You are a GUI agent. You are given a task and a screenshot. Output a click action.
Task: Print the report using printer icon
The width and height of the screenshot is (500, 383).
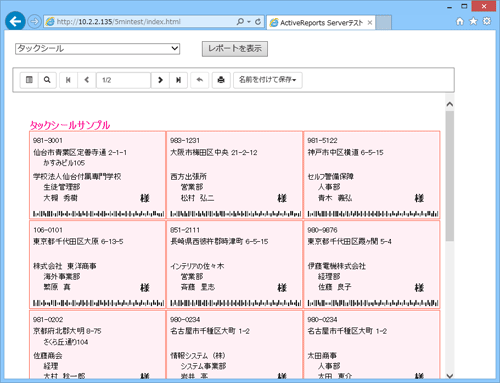pyautogui.click(x=221, y=80)
